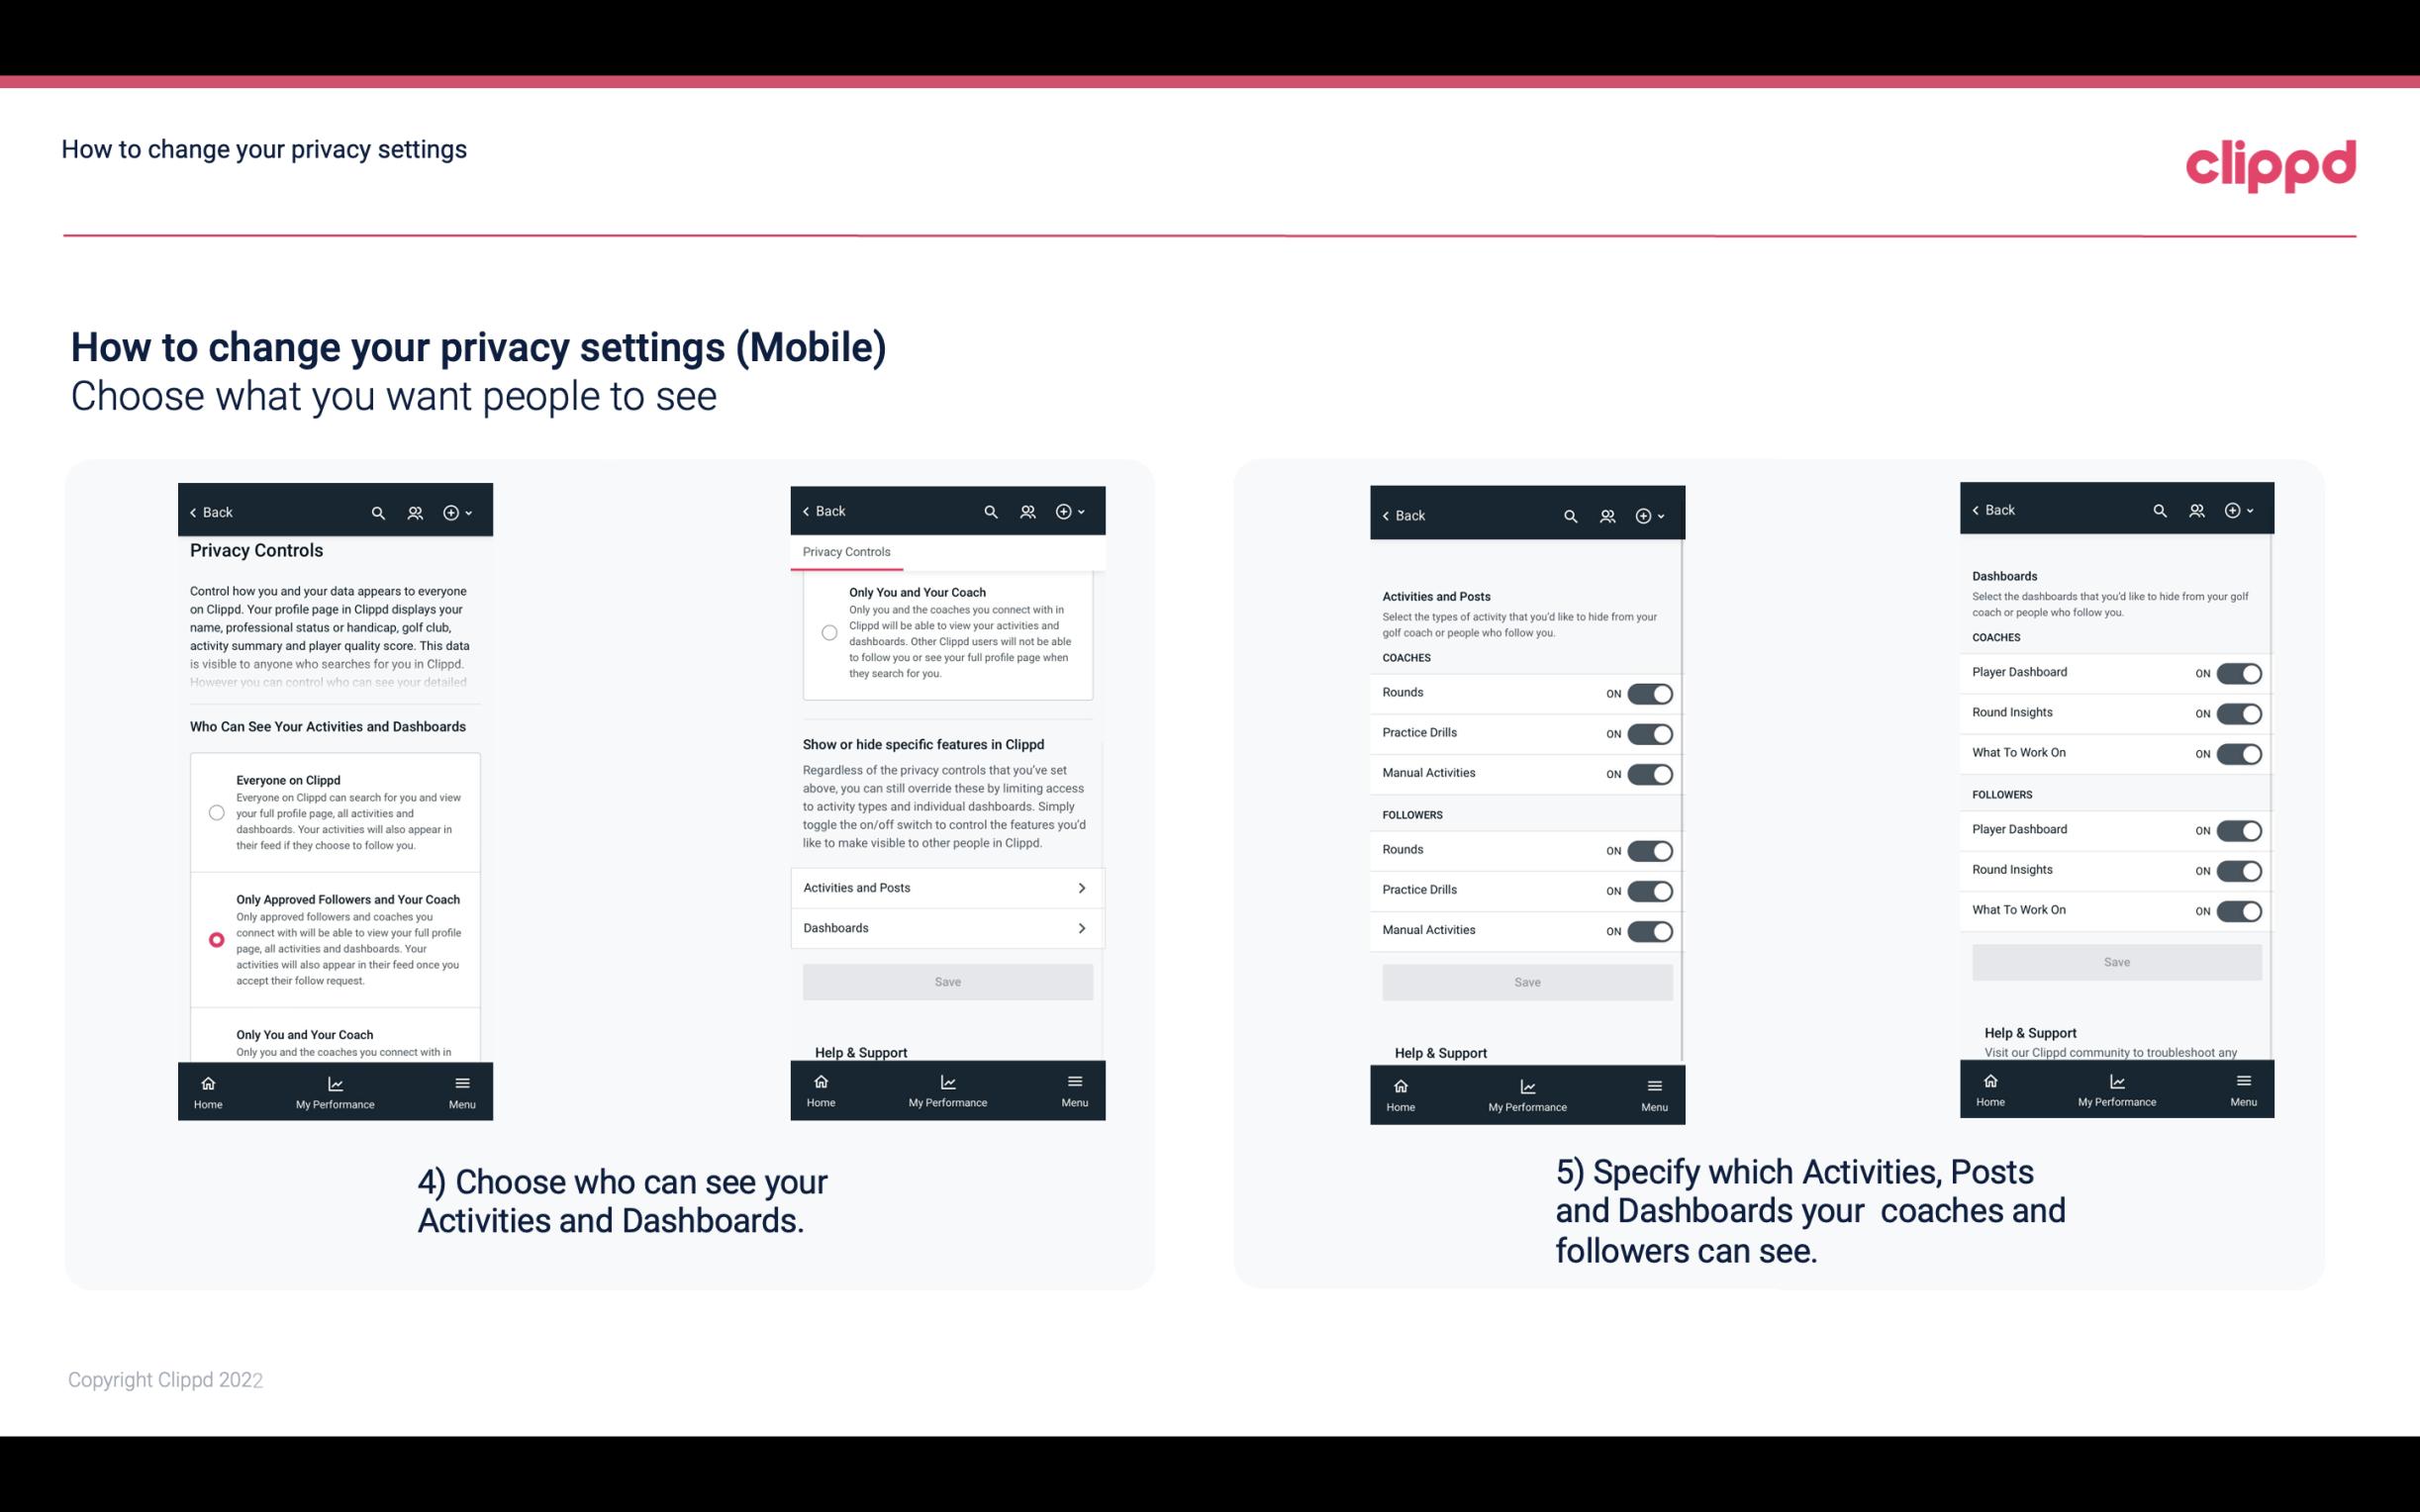Click Save button in Dashboards screen
This screenshot has width=2420, height=1512.
(x=2115, y=962)
